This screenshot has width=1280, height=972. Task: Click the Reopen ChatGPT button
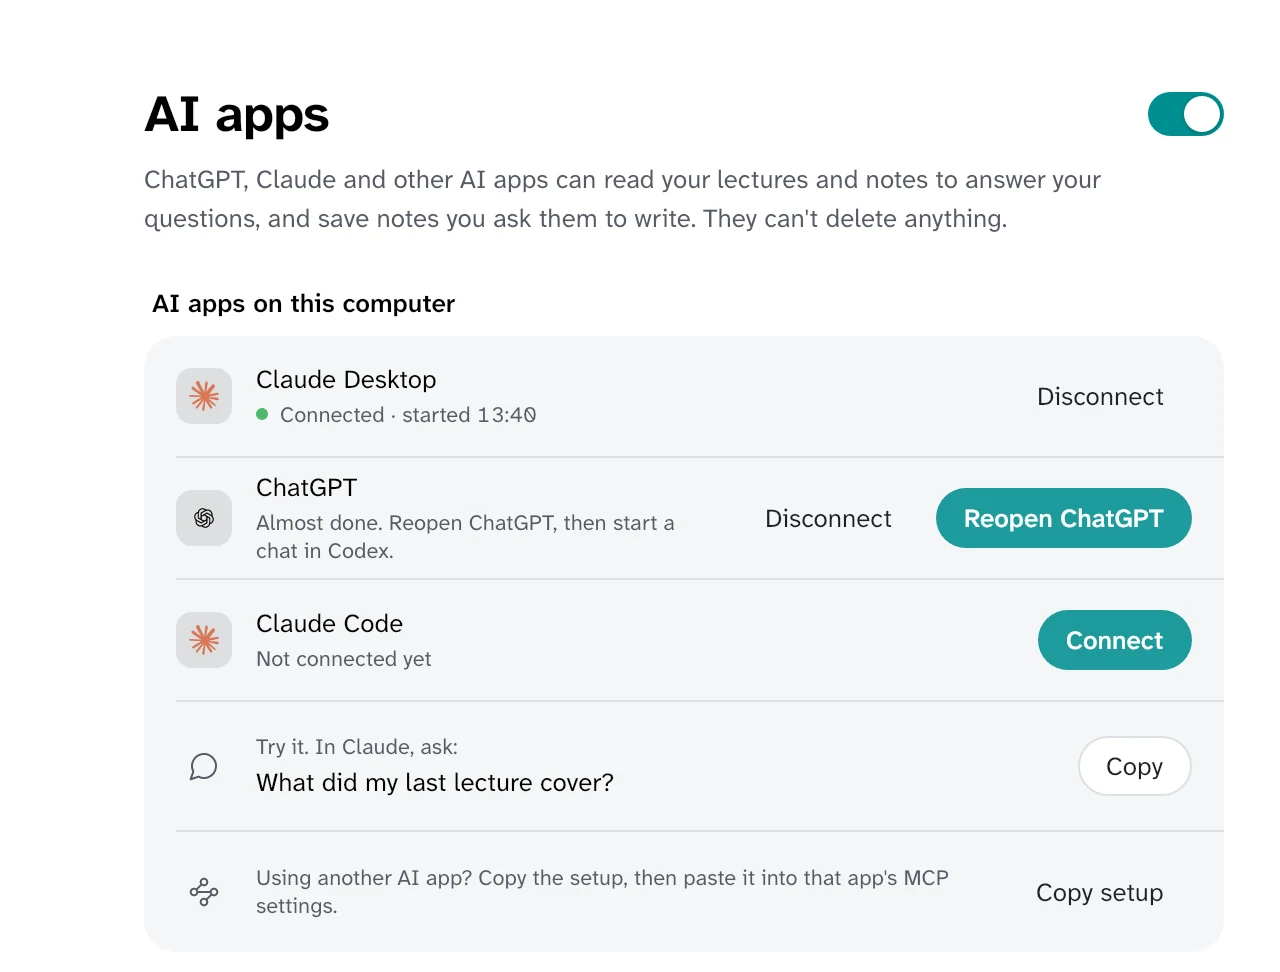click(1064, 518)
